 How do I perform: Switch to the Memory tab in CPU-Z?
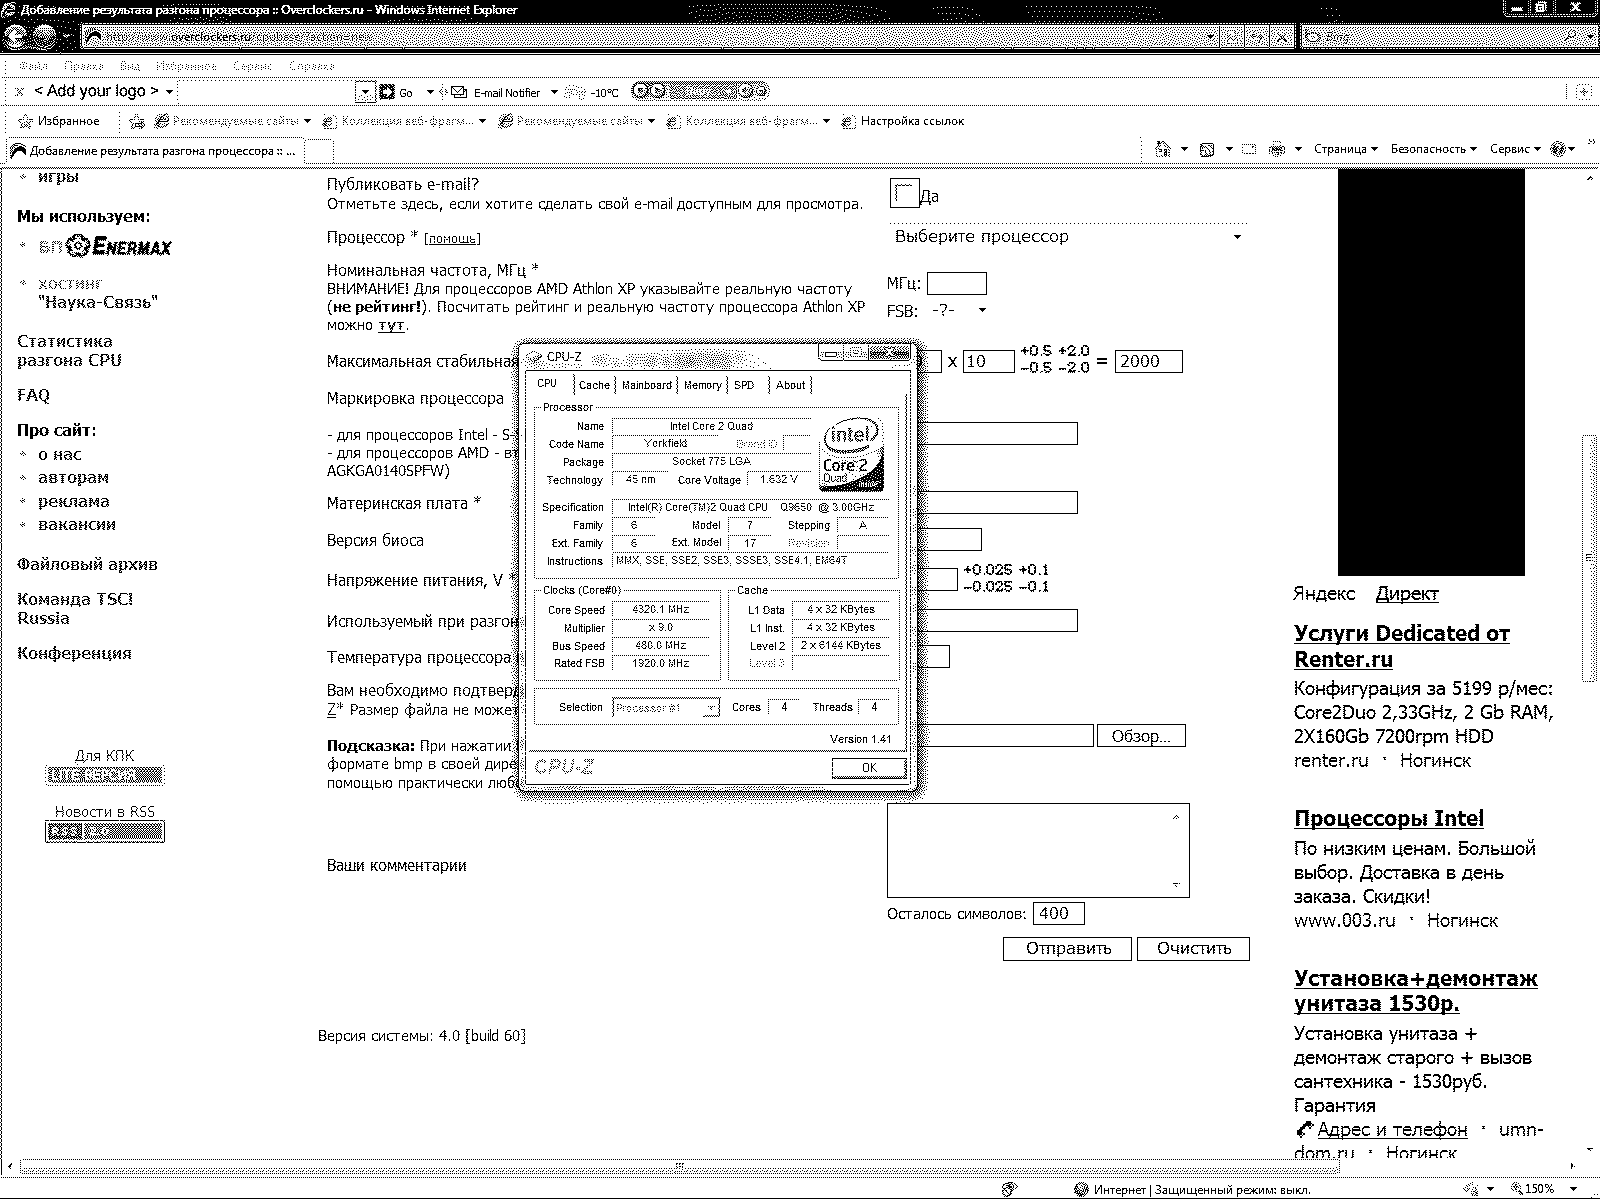tap(702, 385)
